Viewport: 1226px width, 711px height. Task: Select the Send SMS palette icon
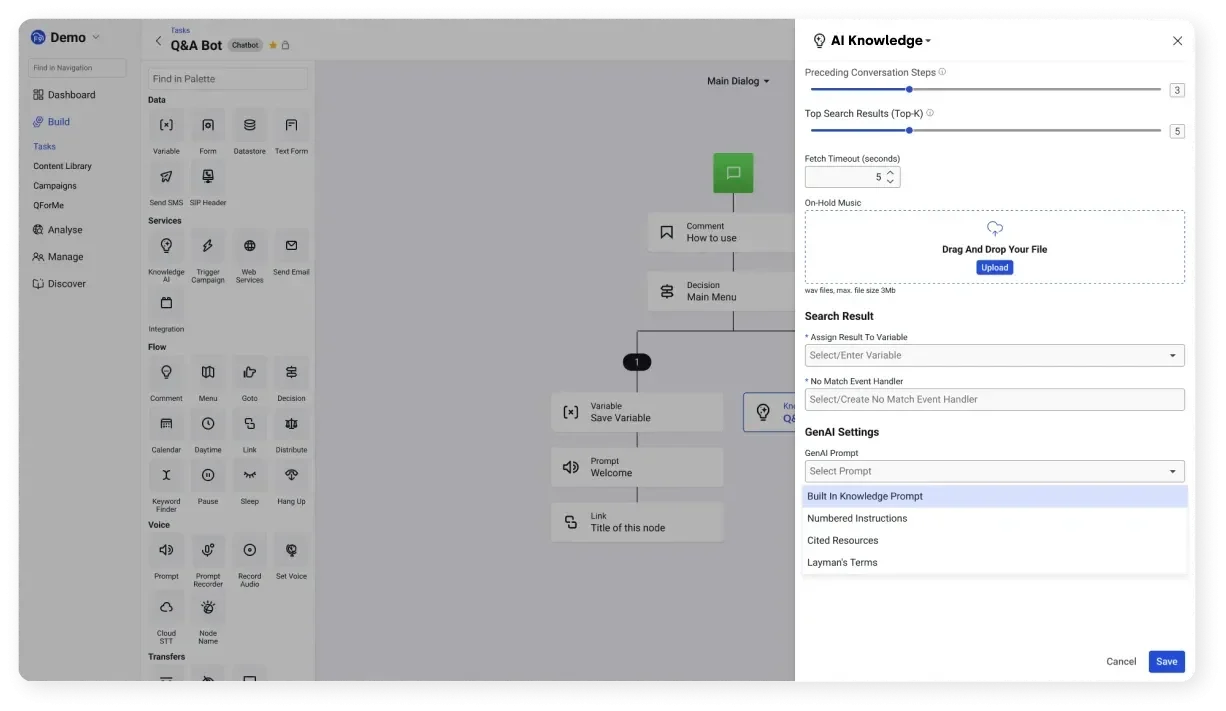click(166, 177)
